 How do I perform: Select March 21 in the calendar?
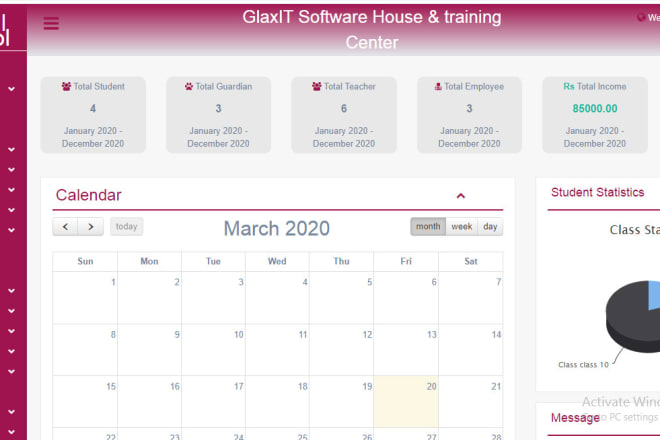[471, 402]
